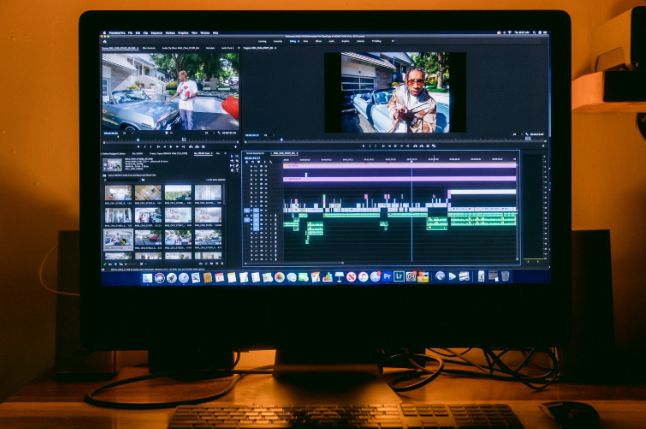
Task: Export frame from the Program monitor
Action: pos(428,146)
